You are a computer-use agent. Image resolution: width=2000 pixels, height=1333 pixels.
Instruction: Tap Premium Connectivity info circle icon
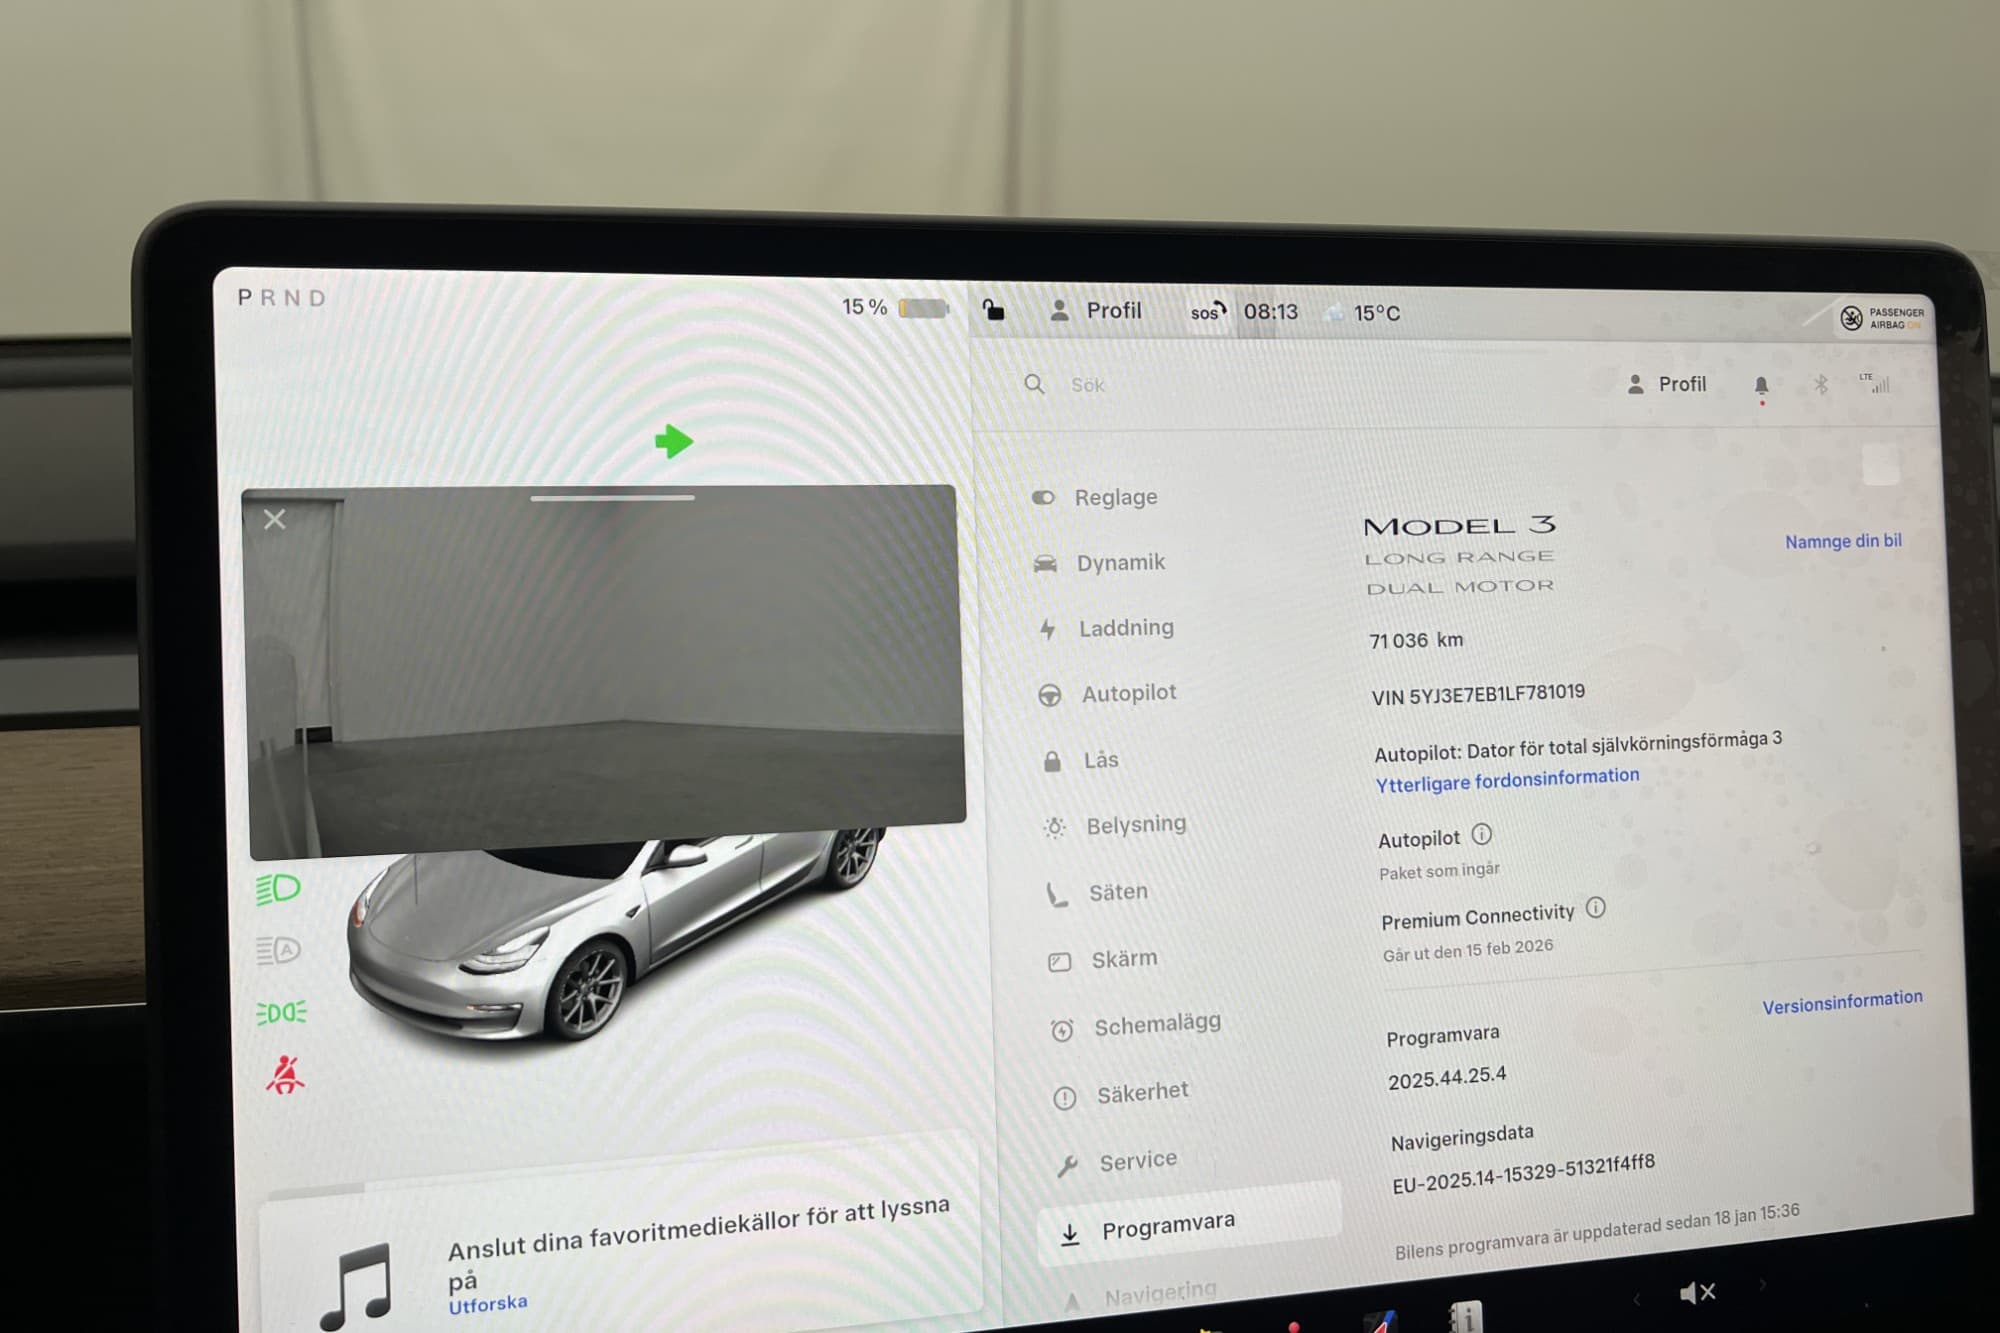click(x=1596, y=908)
